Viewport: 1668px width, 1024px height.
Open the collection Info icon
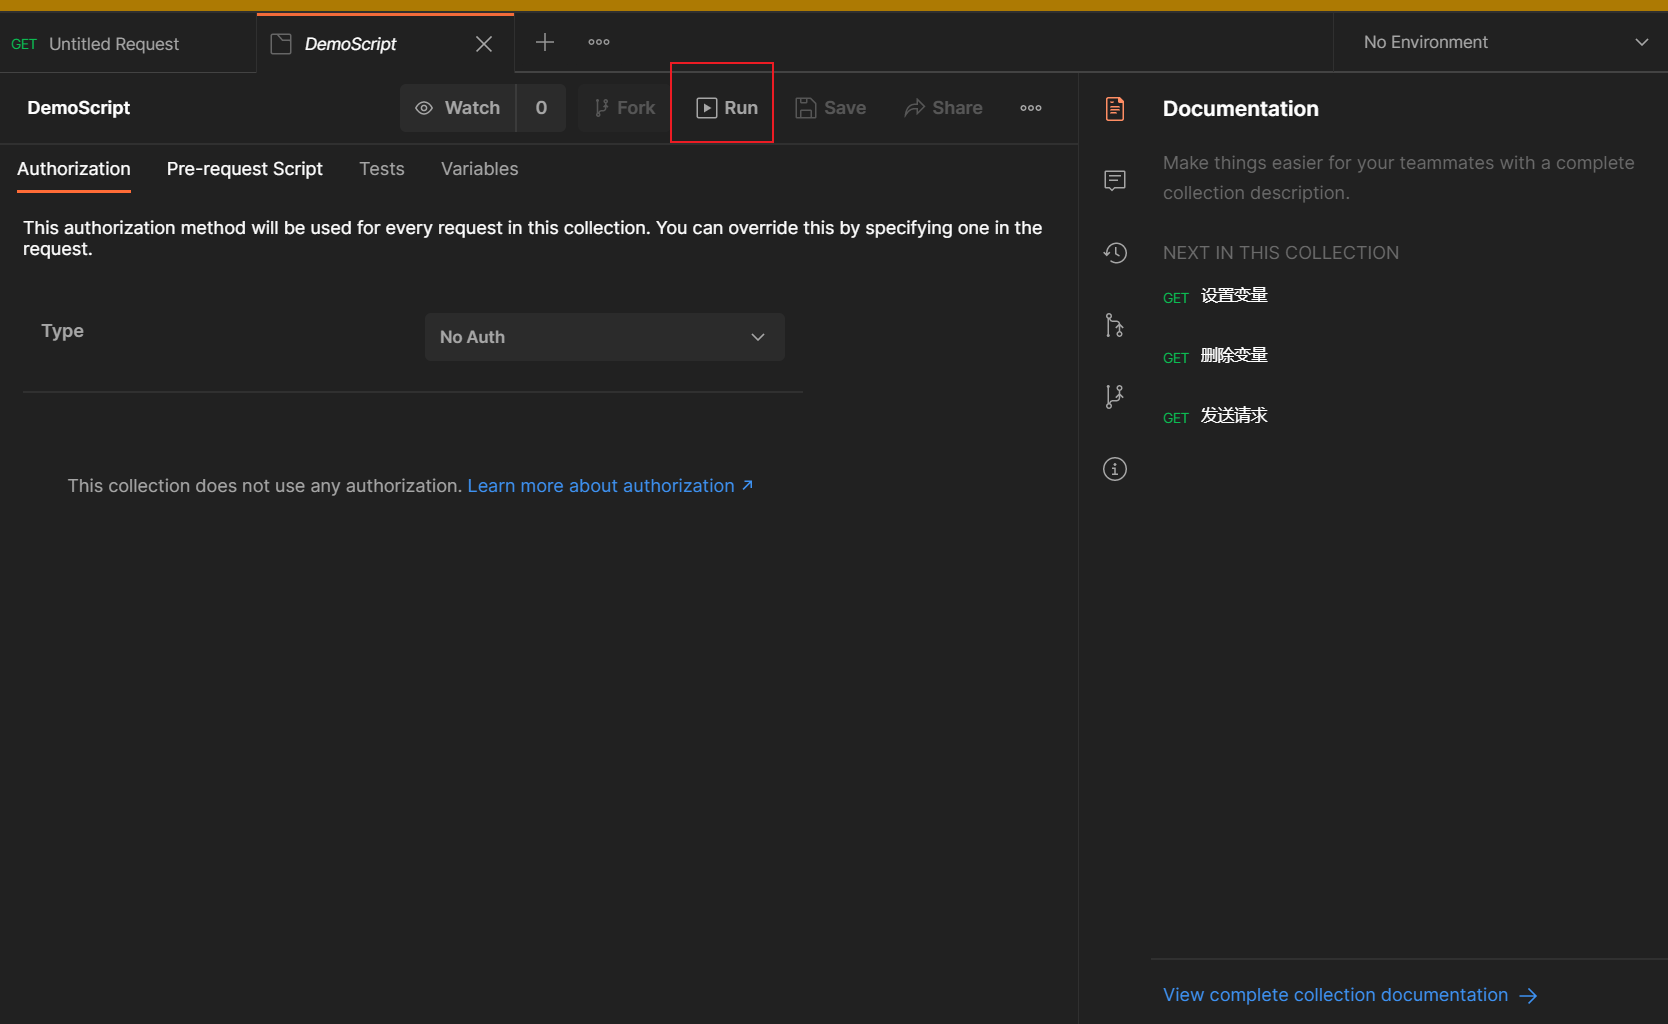pos(1115,469)
